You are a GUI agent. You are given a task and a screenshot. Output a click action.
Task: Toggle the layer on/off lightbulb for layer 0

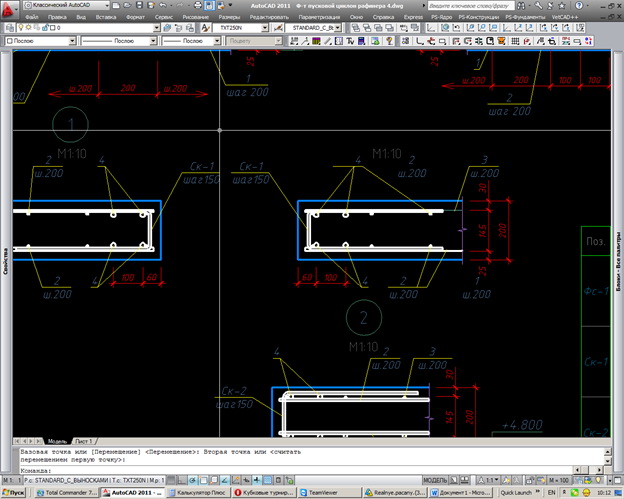20,28
